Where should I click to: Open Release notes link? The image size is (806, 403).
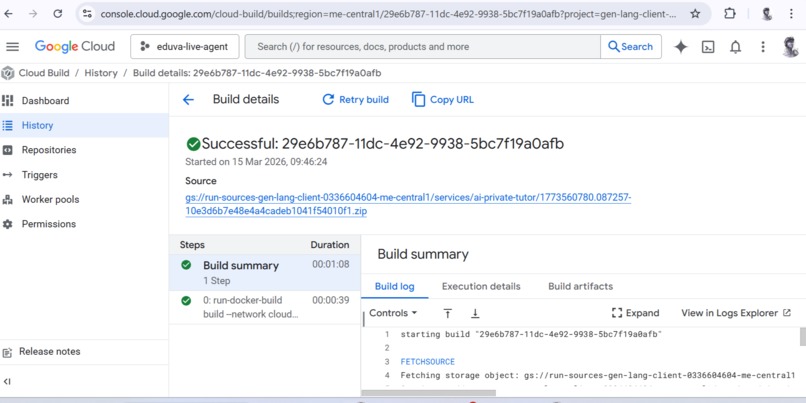pyautogui.click(x=49, y=352)
